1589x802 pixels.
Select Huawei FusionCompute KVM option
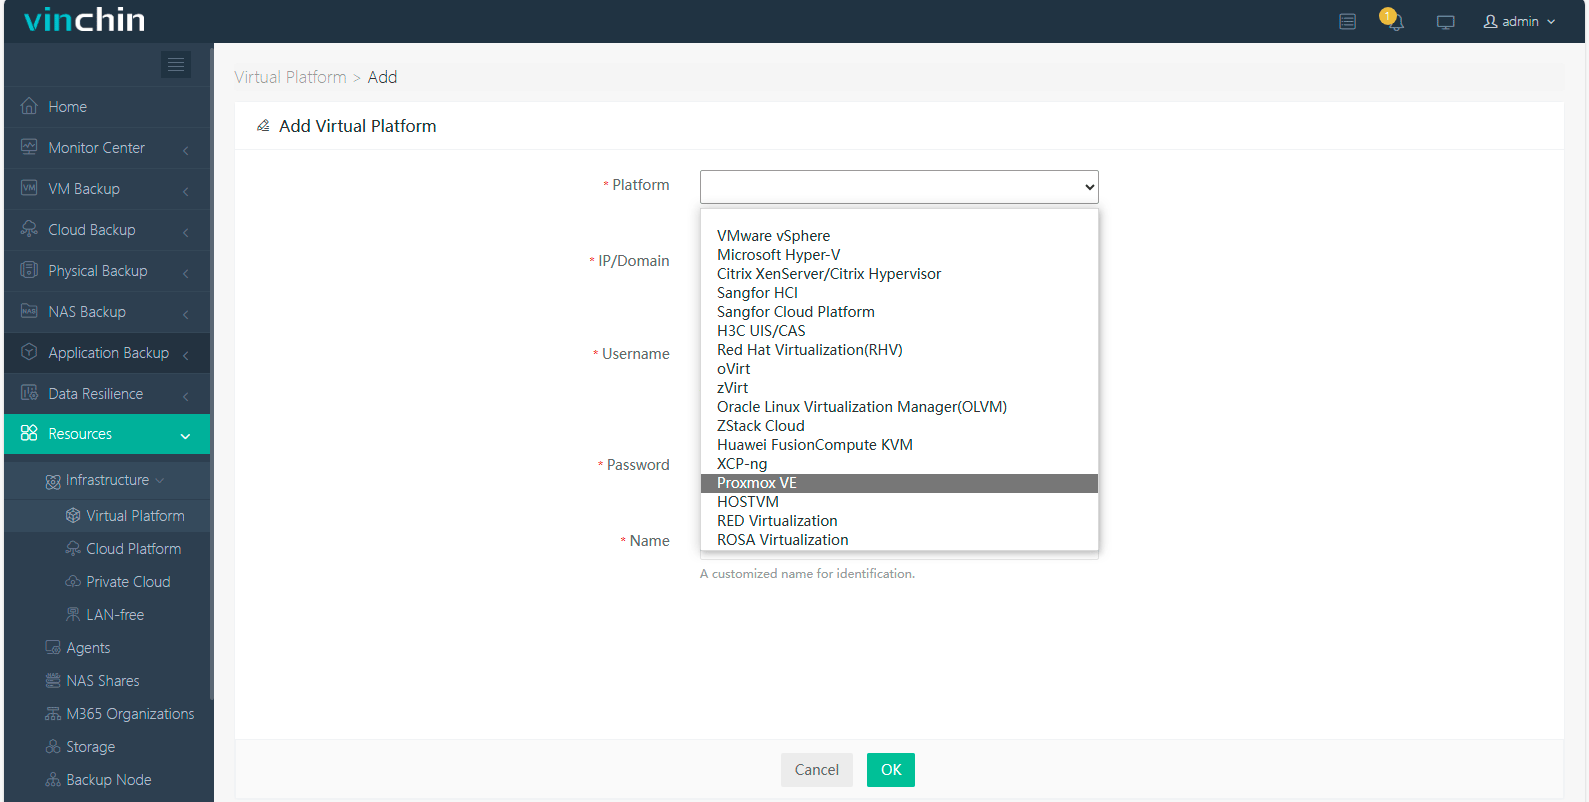click(899, 445)
